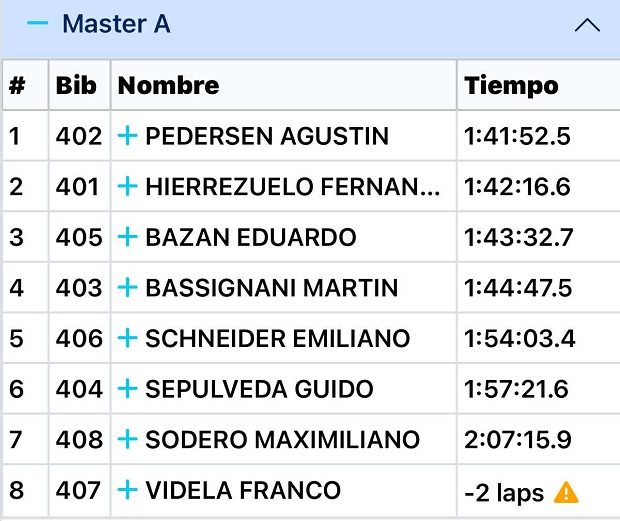This screenshot has height=521, width=620.
Task: Click the plus icon next to BASSIGNANI MARTIN
Action: pyautogui.click(x=127, y=288)
